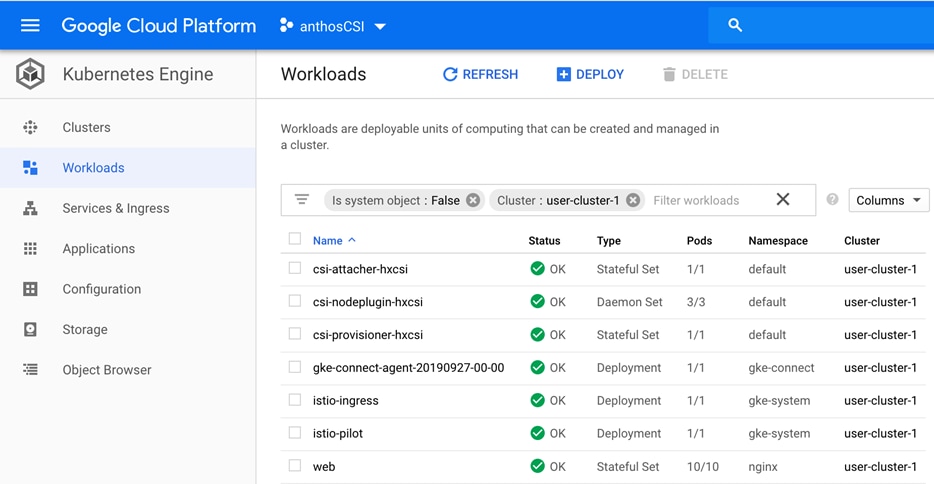This screenshot has width=934, height=484.
Task: Click the OK status icon for web
Action: pyautogui.click(x=537, y=466)
